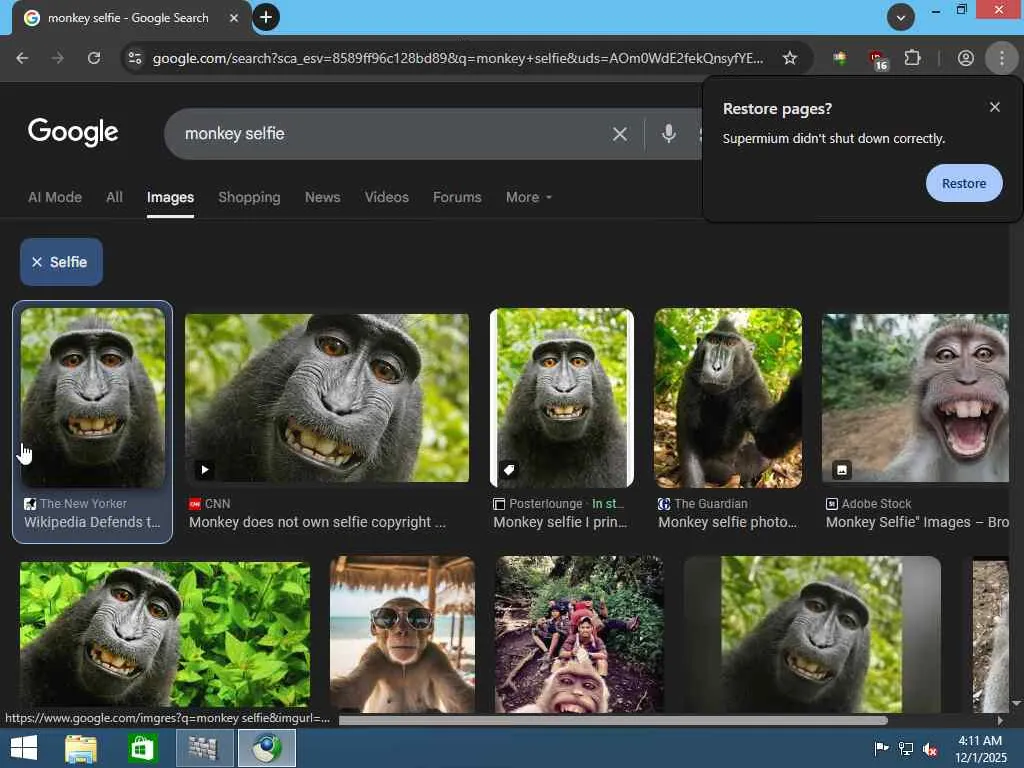1024x768 pixels.
Task: Go to Google homepage via logo
Action: [72, 132]
